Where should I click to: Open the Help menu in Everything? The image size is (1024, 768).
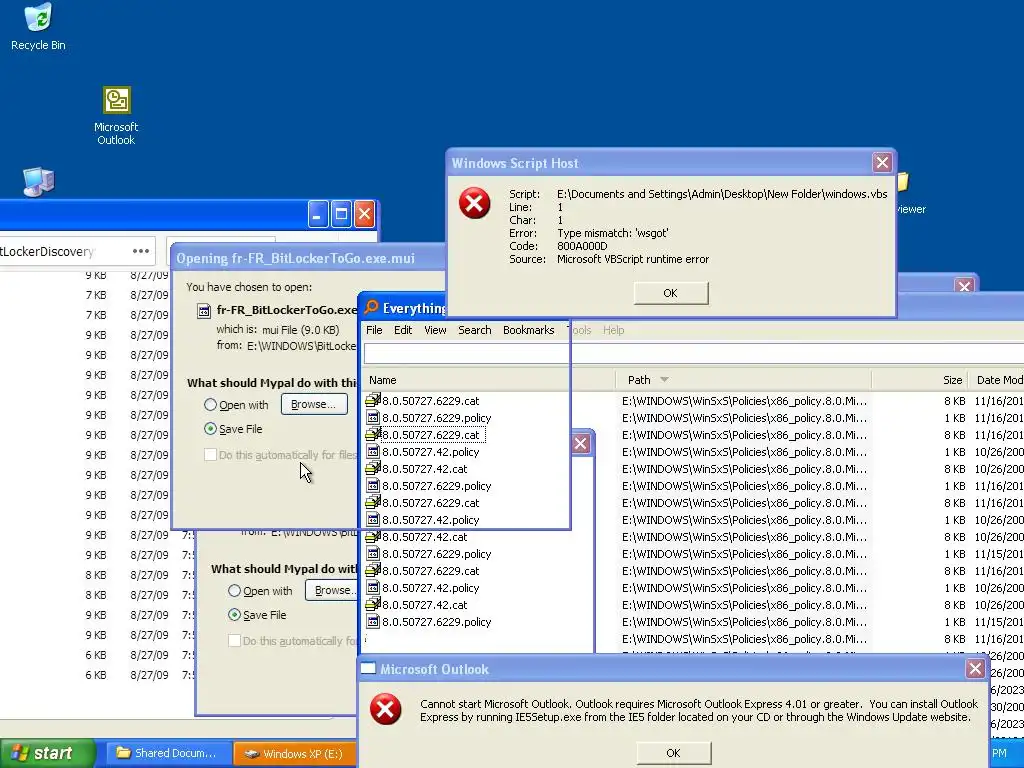click(x=613, y=330)
